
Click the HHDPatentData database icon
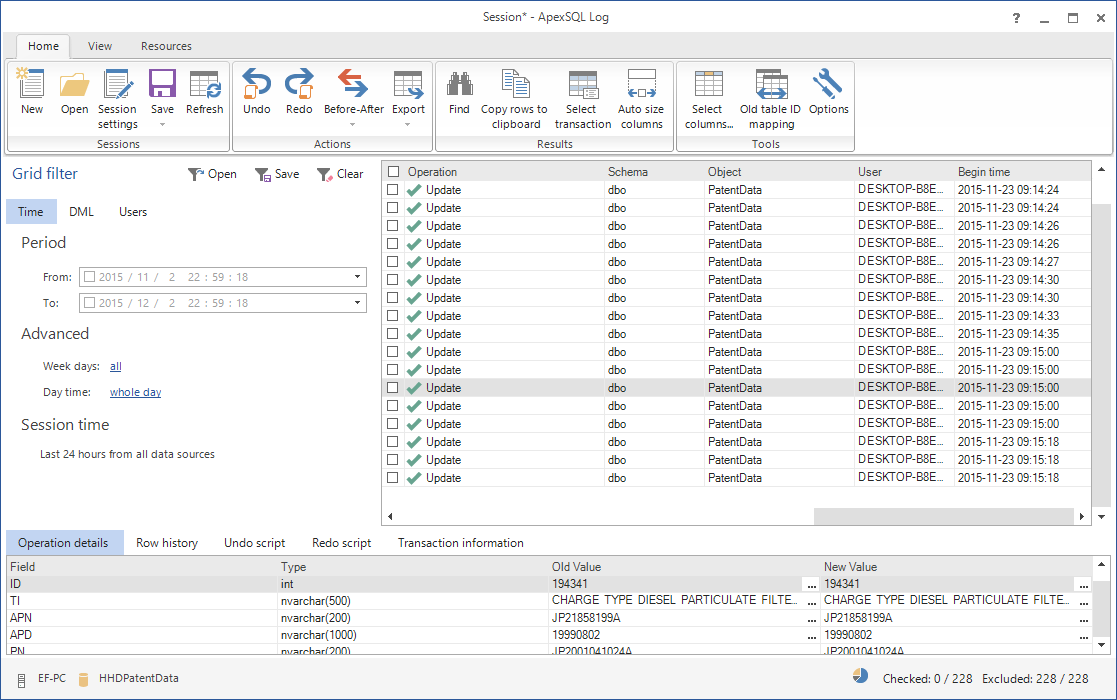point(83,679)
